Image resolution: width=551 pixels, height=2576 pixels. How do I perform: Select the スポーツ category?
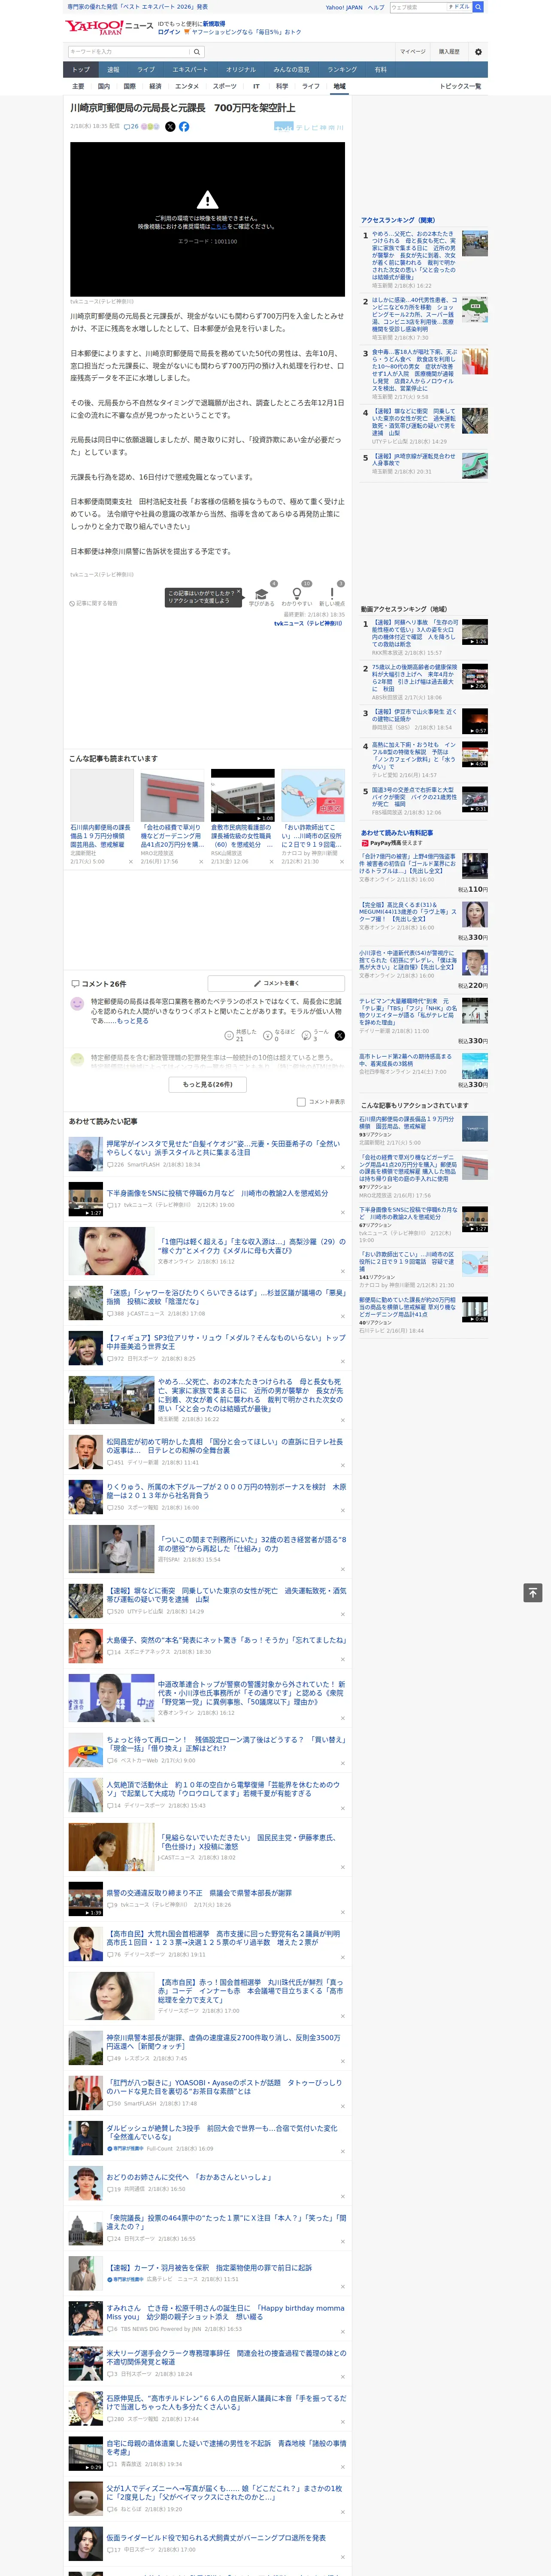(225, 86)
